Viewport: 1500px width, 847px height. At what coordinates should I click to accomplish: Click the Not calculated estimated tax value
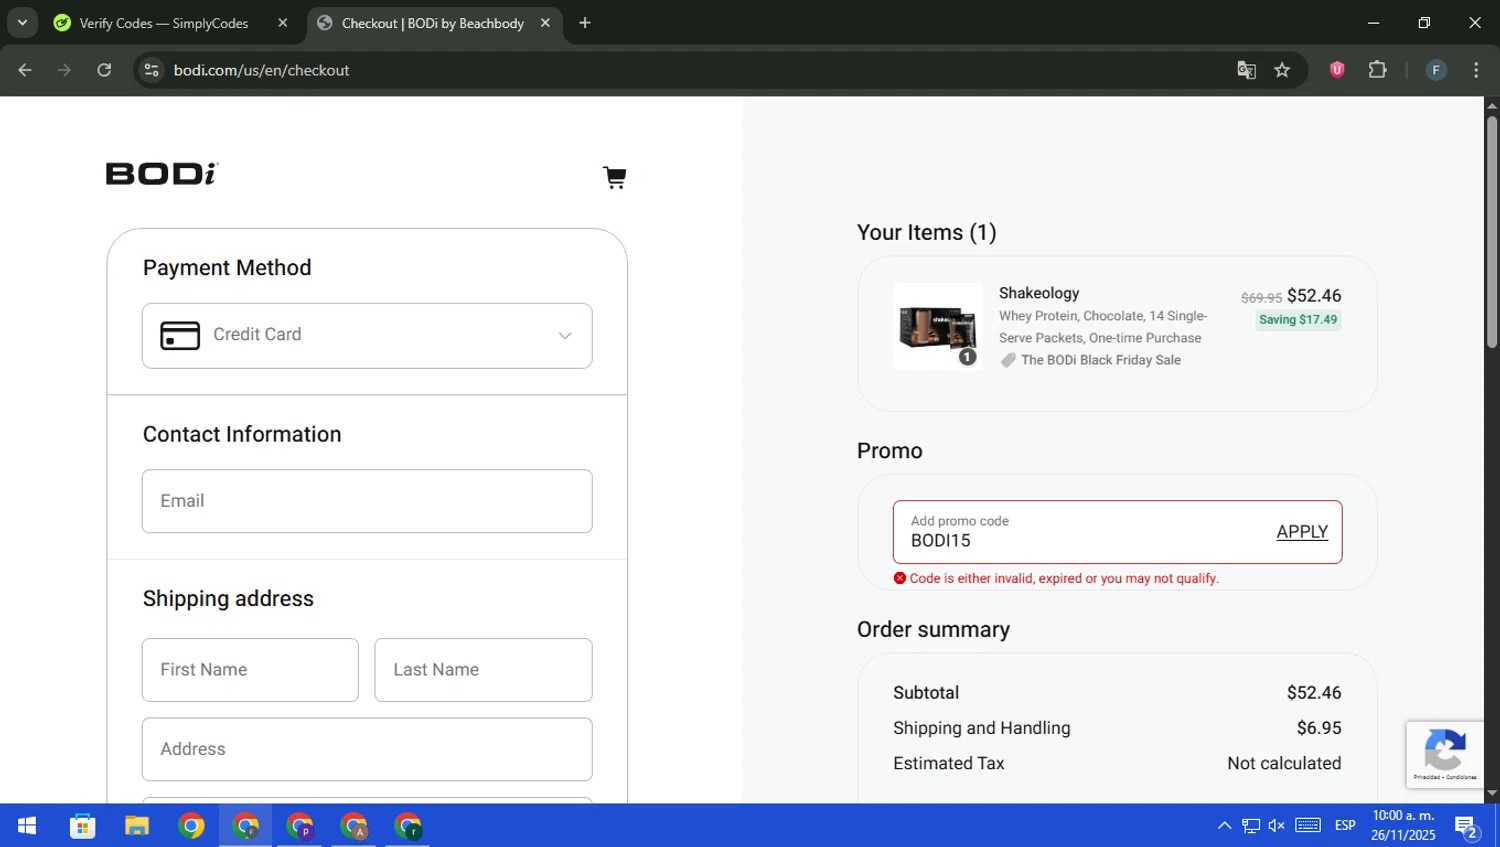point(1284,763)
